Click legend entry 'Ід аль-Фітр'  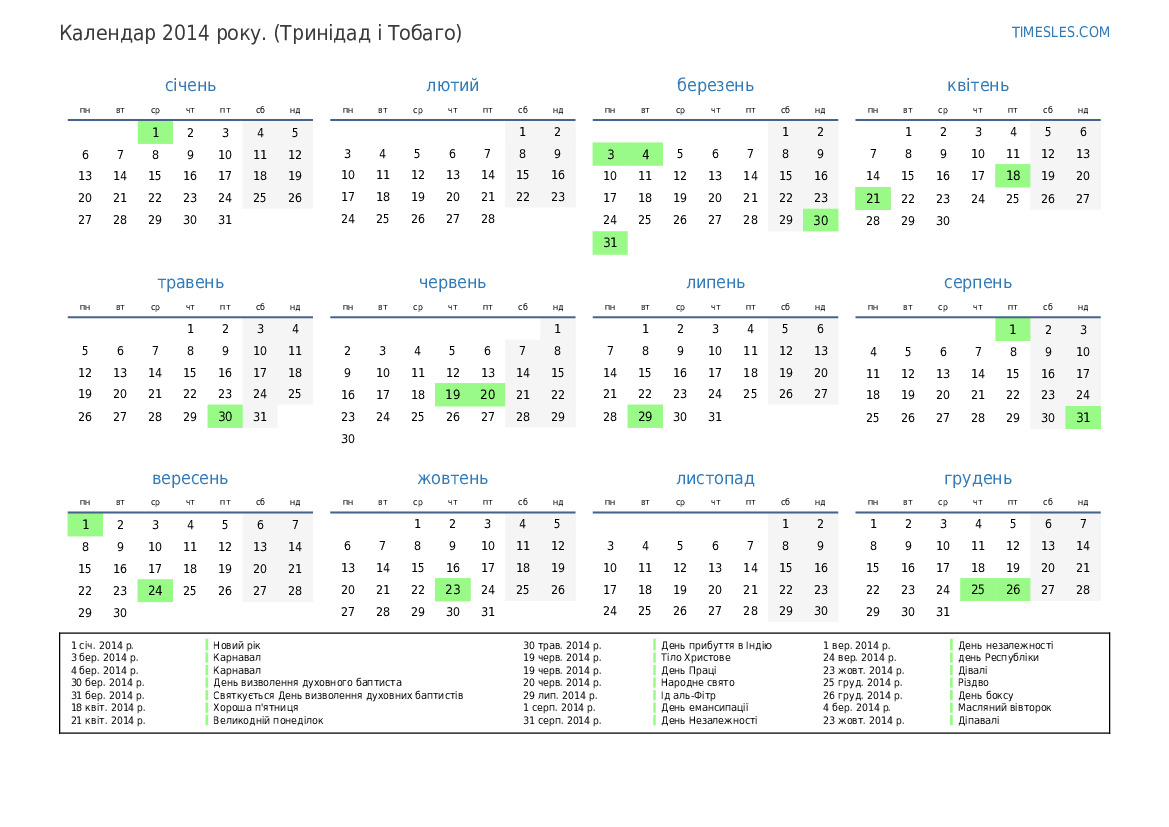click(688, 695)
